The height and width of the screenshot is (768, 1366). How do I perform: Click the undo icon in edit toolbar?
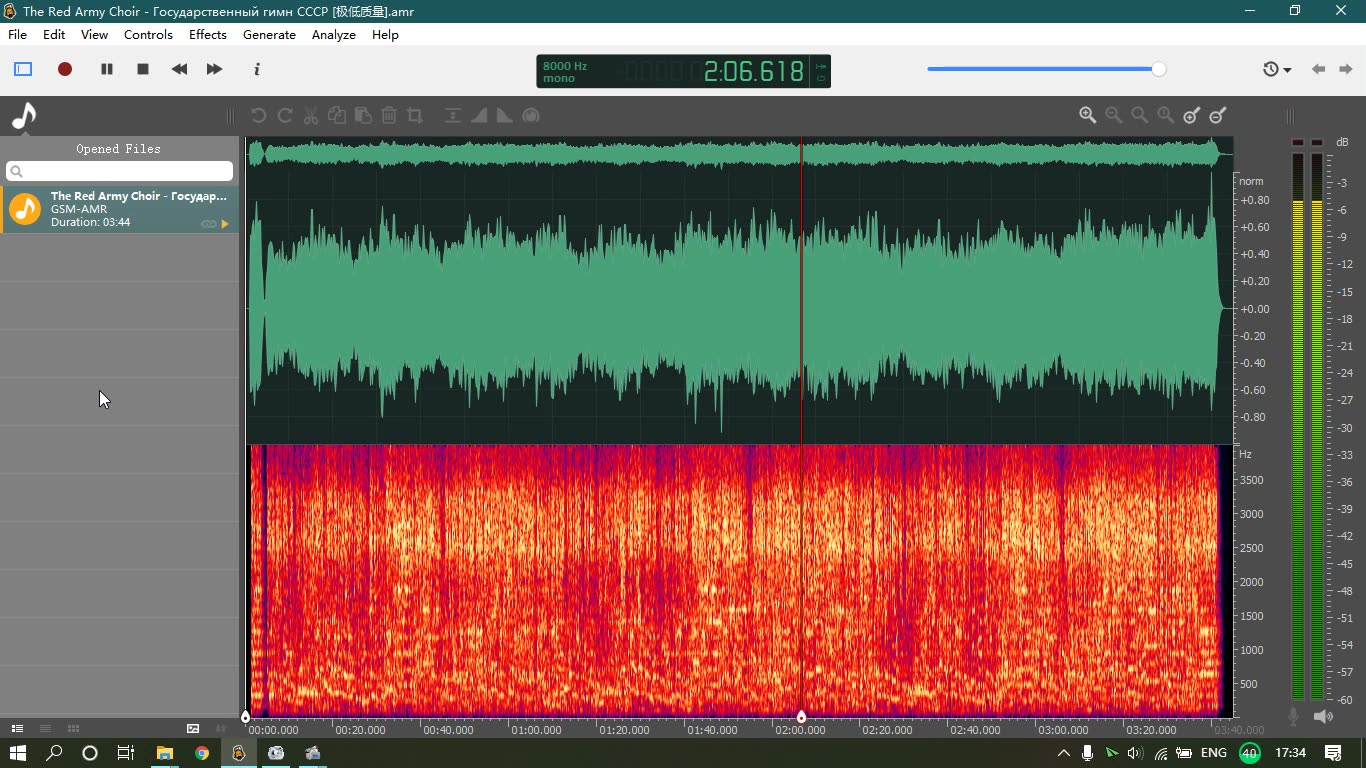click(258, 116)
